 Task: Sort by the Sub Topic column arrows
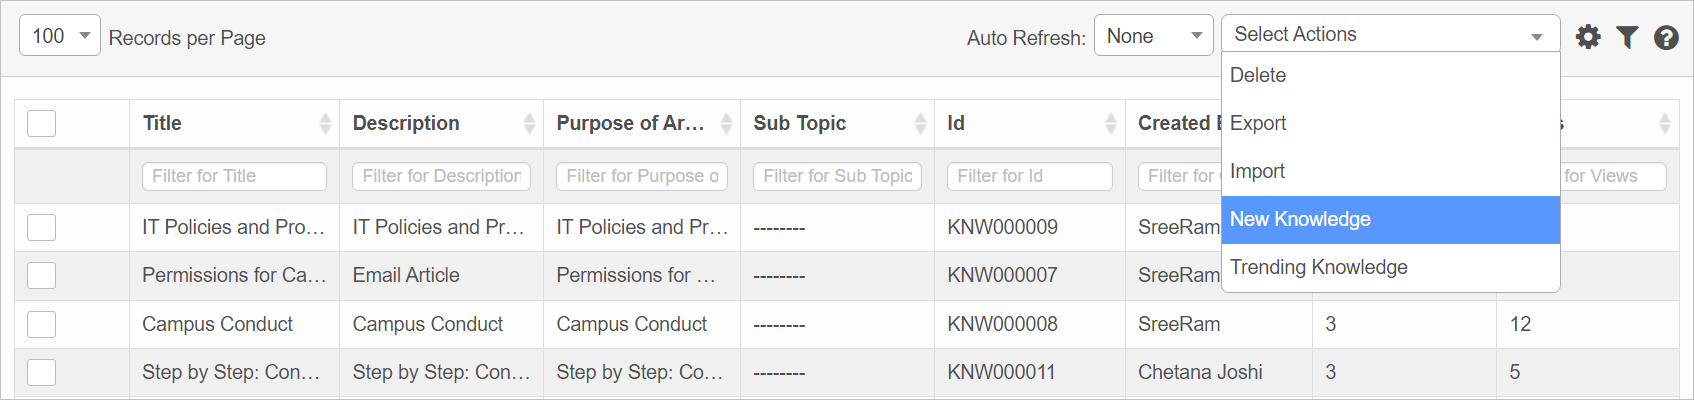pos(920,123)
